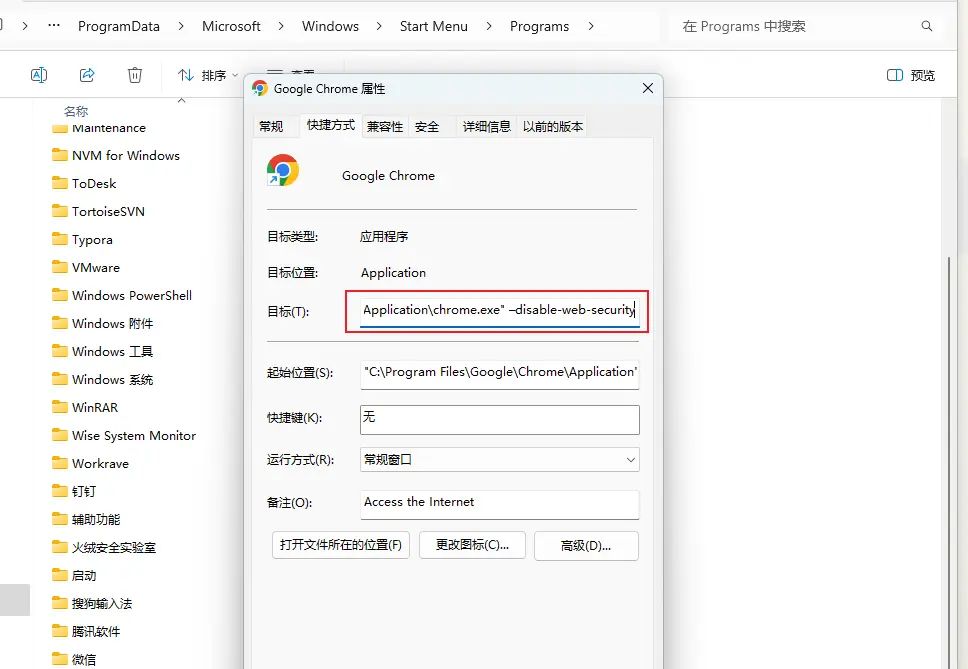Toggle the 预览 preview pane button
The height and width of the screenshot is (669, 968).
(911, 75)
